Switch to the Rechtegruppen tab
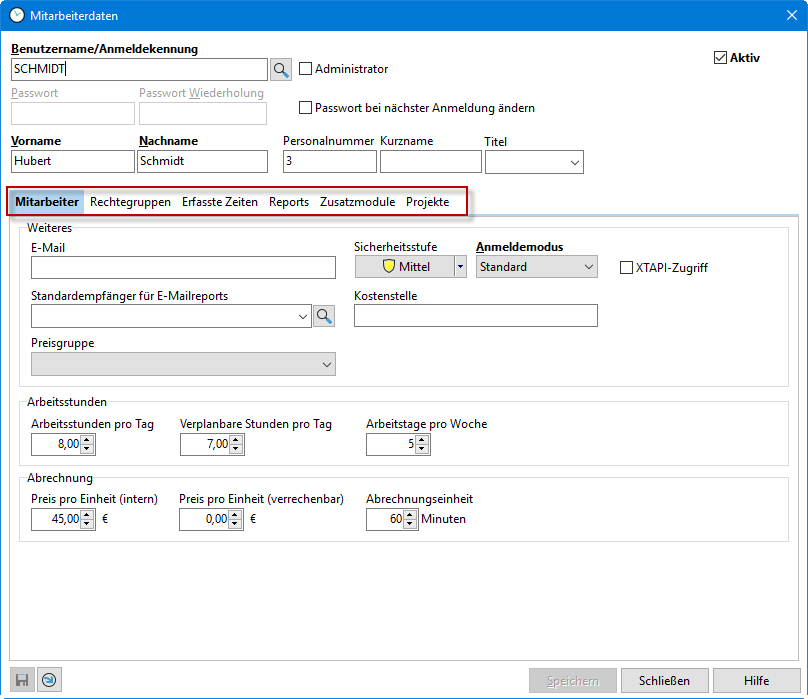808x699 pixels. coord(130,202)
